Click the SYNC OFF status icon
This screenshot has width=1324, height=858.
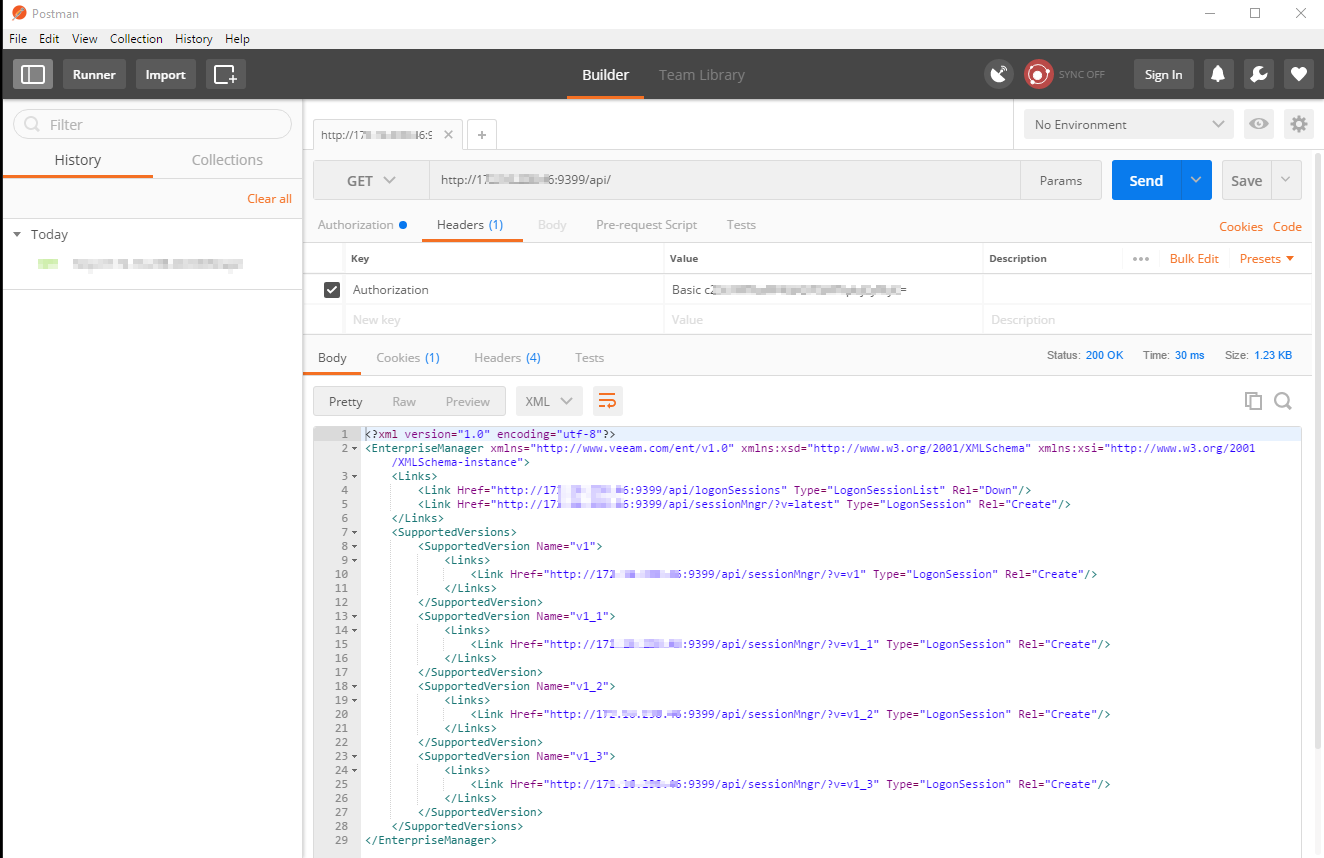tap(1039, 74)
